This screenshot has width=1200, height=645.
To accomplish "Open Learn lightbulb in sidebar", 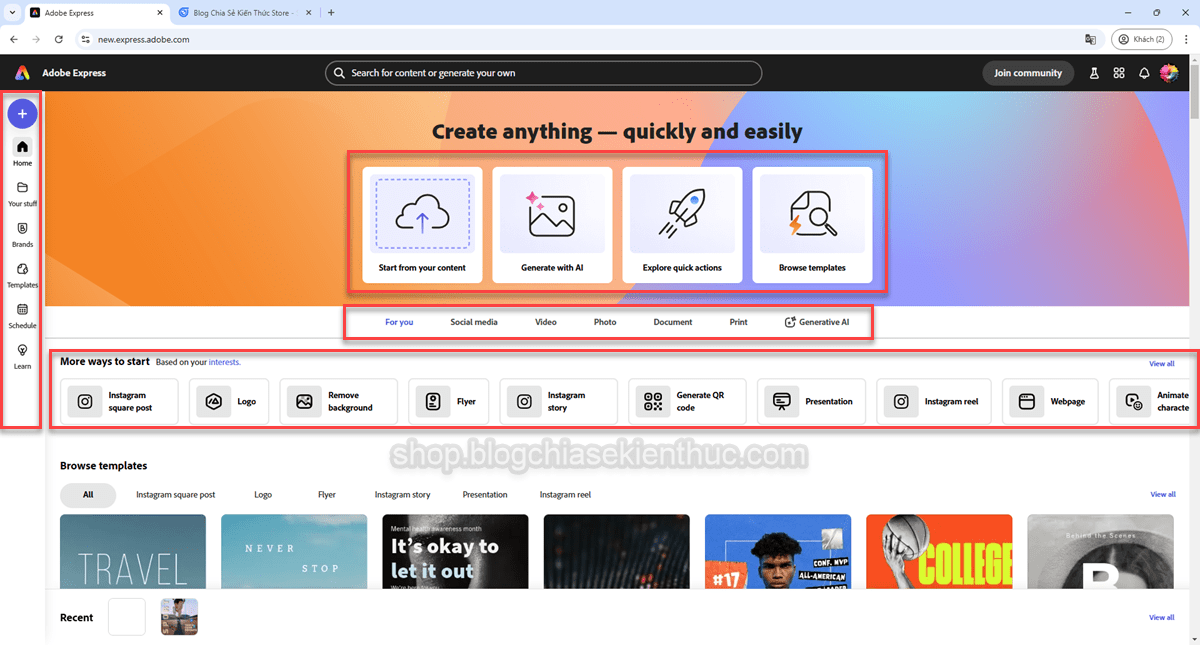I will point(22,357).
